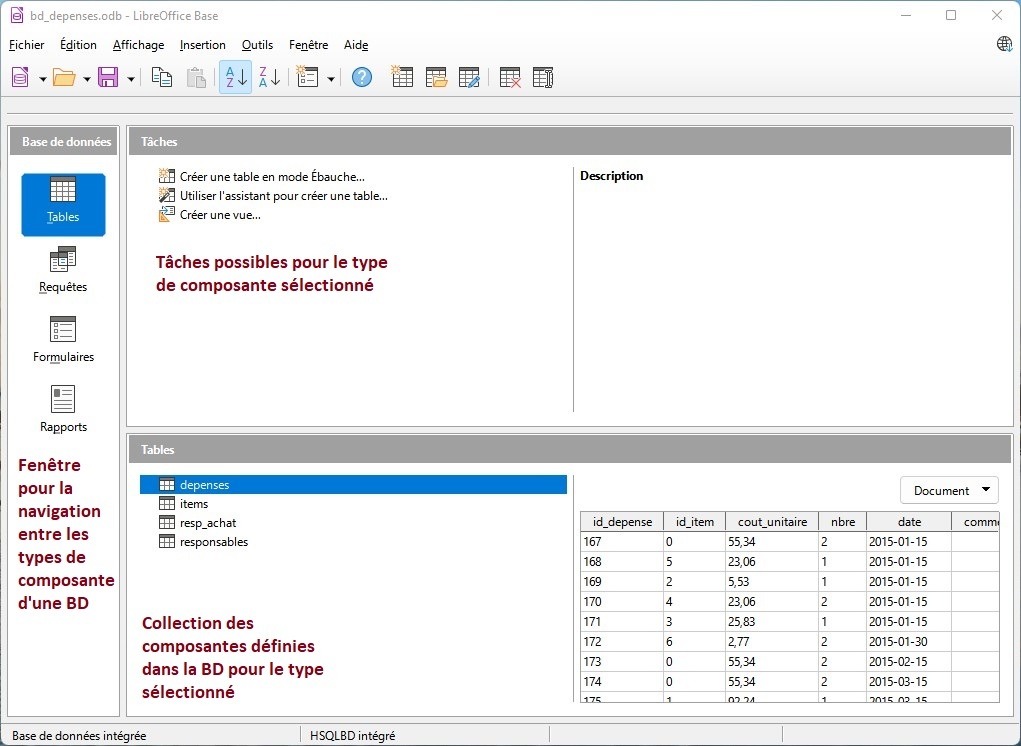Expand the Save button dropdown arrow

point(131,78)
